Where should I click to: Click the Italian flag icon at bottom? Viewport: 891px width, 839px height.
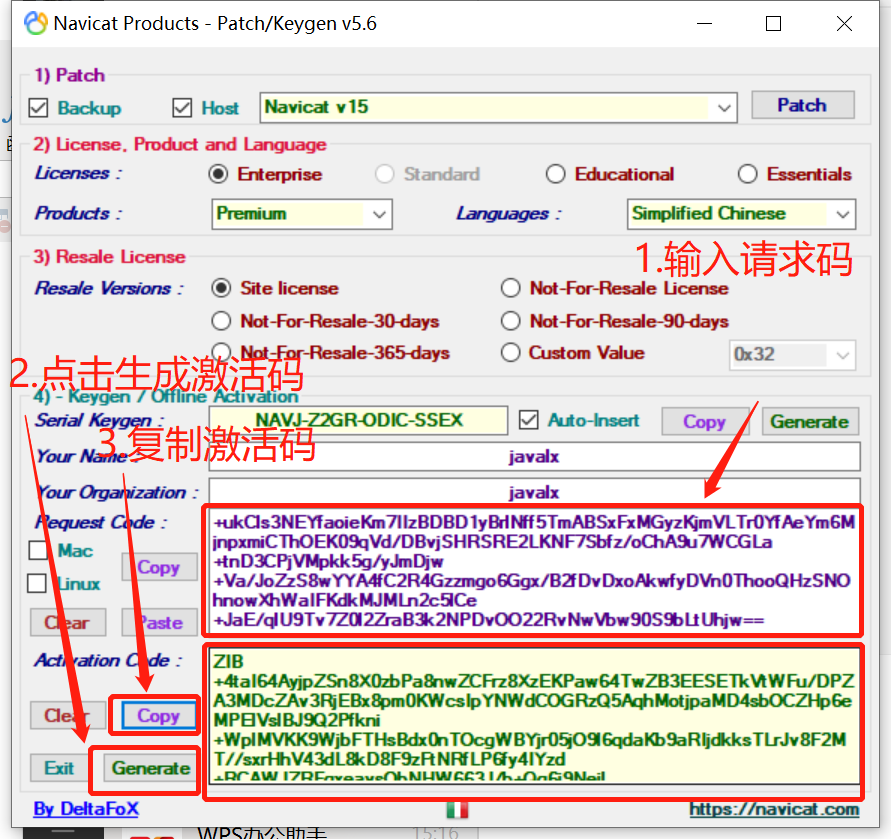[457, 809]
